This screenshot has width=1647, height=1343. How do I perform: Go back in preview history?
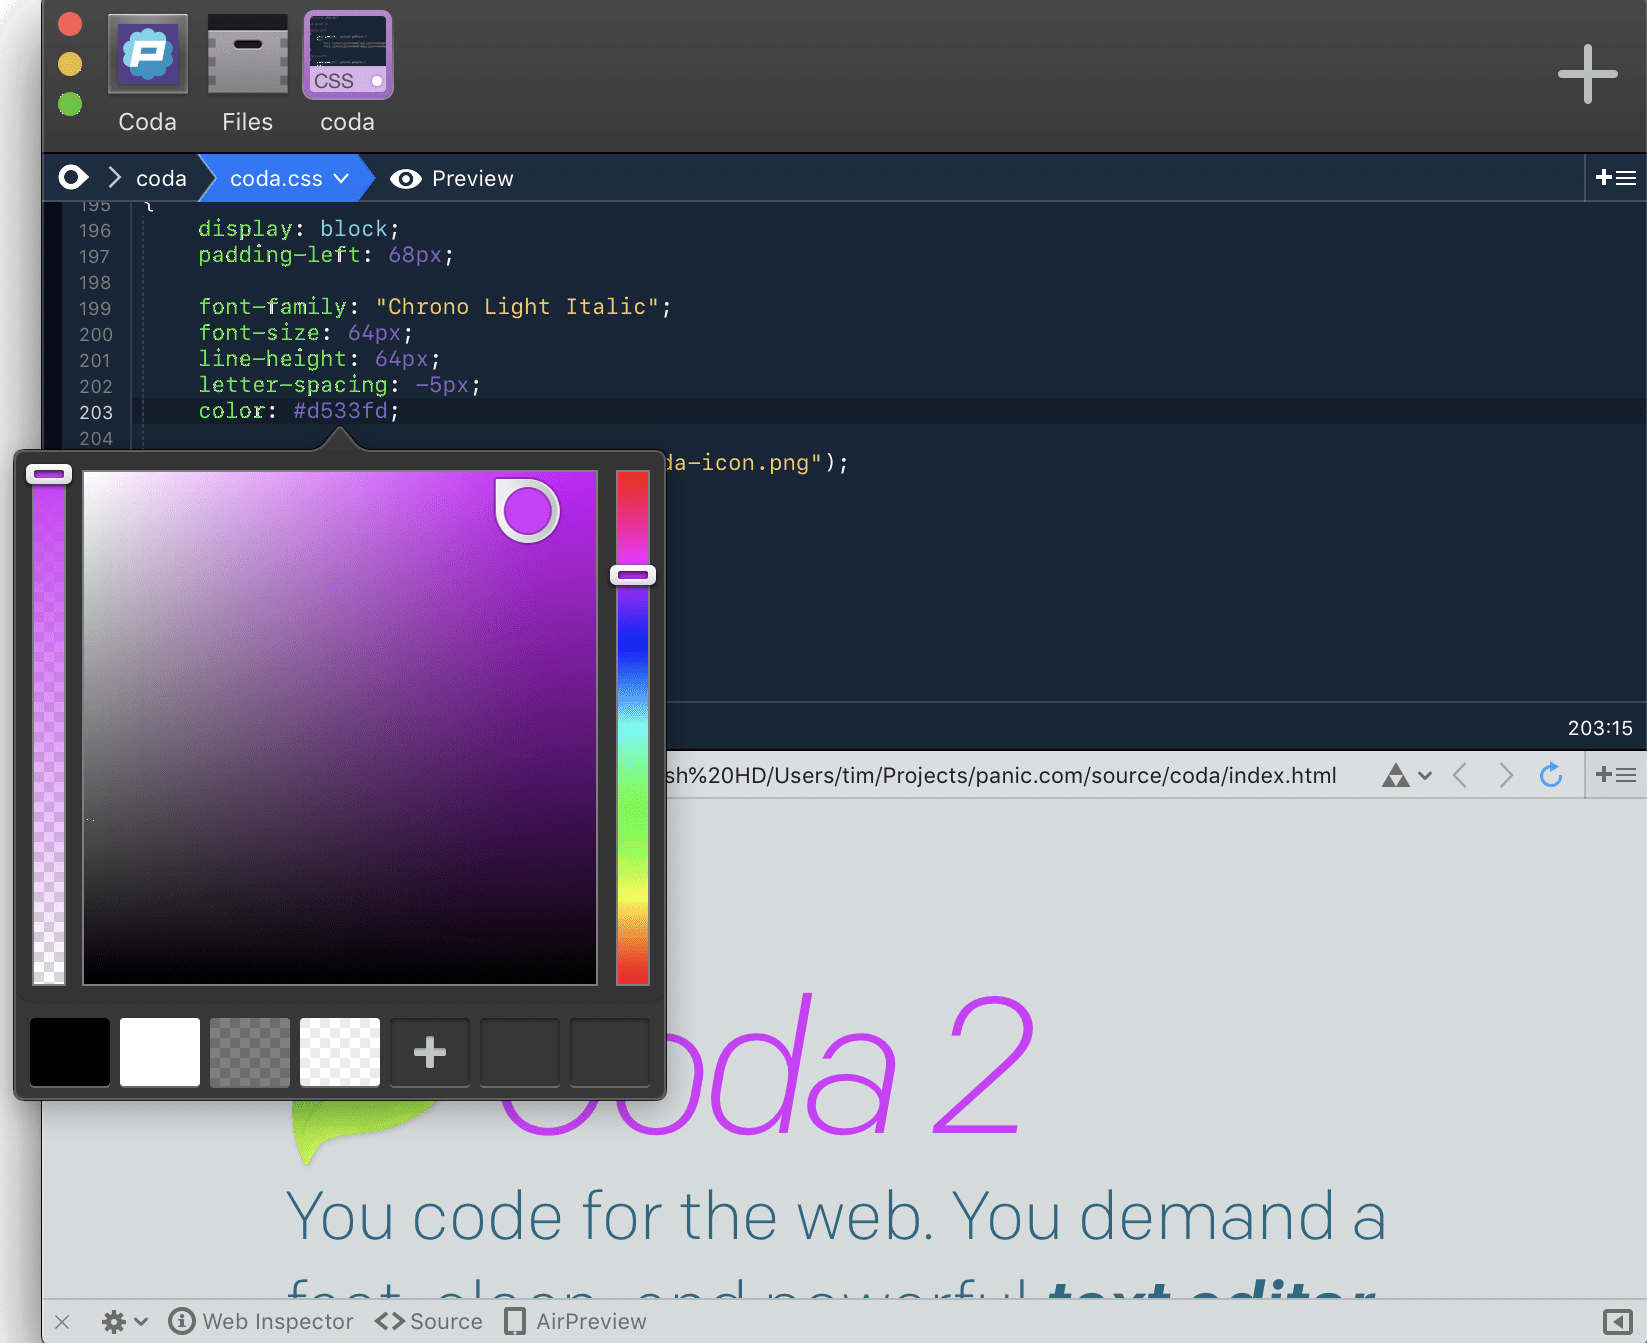[x=1460, y=775]
